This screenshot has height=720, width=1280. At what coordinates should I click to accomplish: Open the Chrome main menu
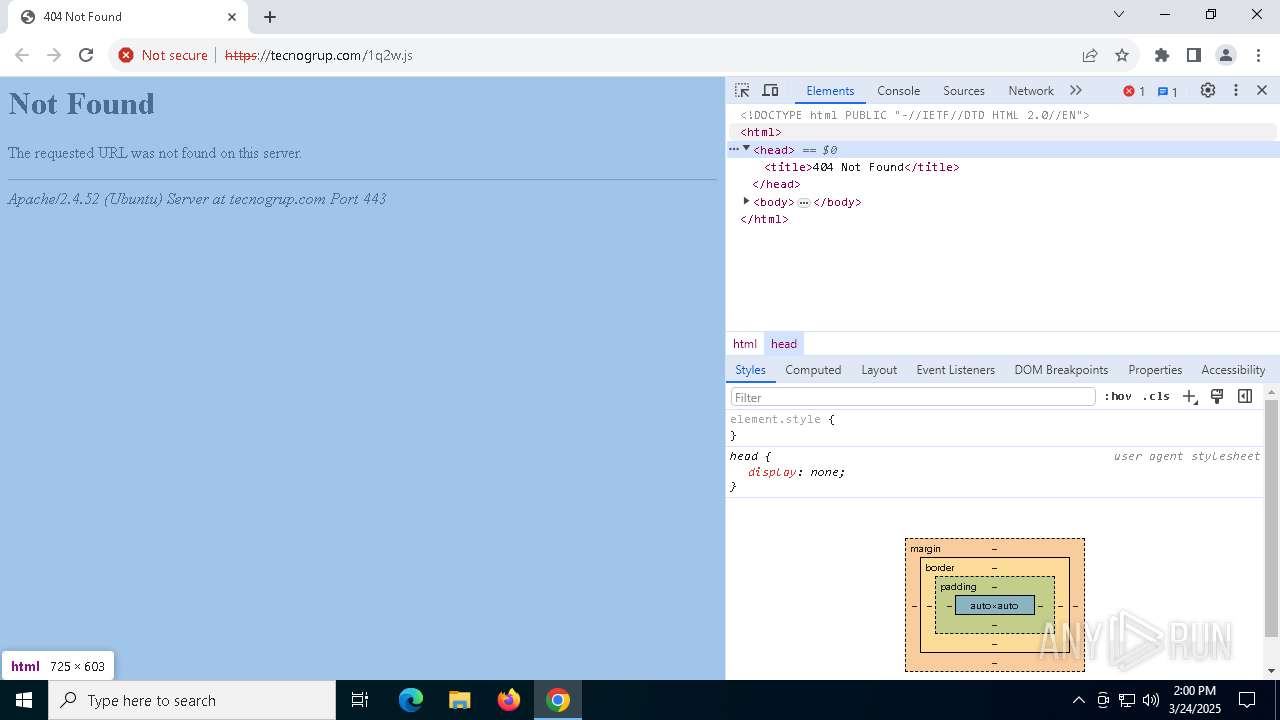(1257, 55)
